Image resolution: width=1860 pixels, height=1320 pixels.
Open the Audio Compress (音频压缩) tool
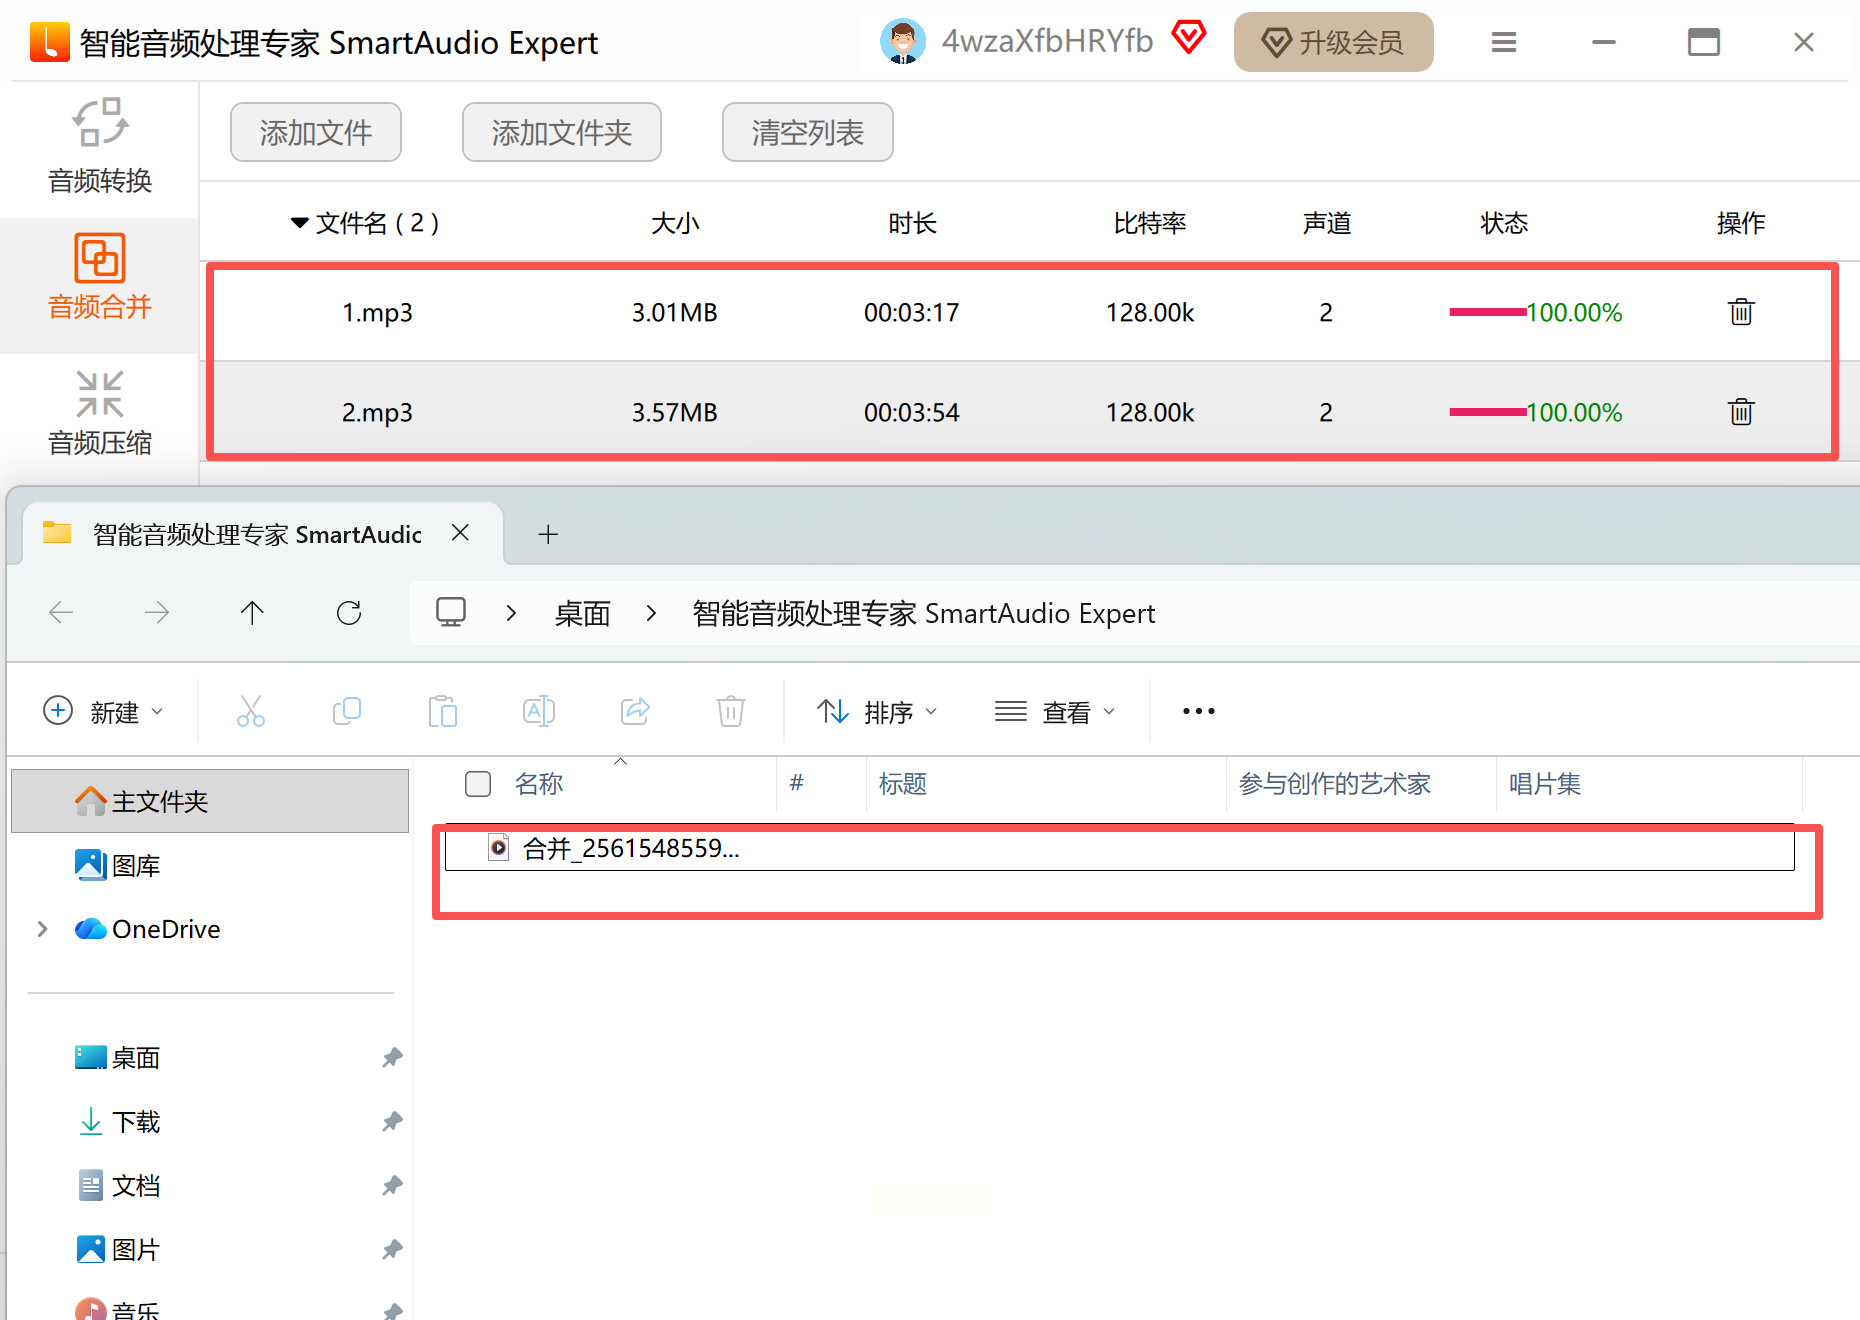point(100,413)
